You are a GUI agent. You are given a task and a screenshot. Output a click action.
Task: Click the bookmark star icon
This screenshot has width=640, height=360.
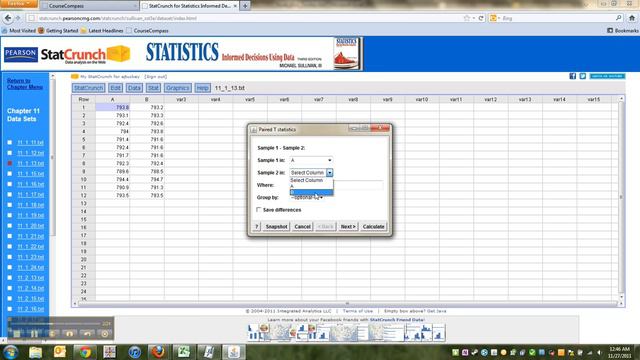click(467, 18)
